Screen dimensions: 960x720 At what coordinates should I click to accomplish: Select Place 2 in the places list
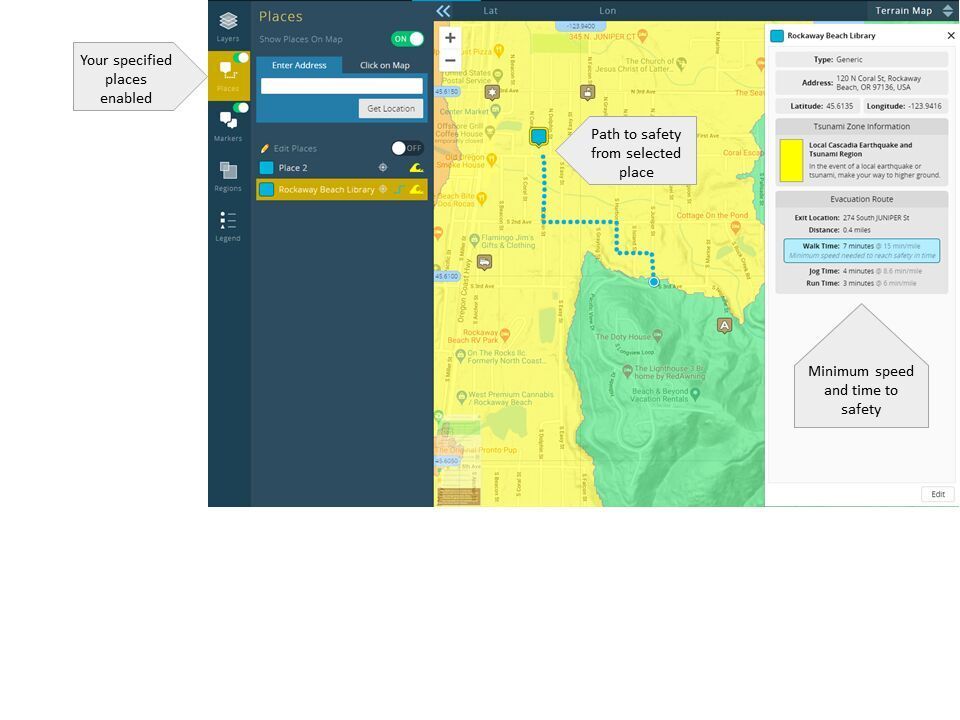tap(342, 168)
